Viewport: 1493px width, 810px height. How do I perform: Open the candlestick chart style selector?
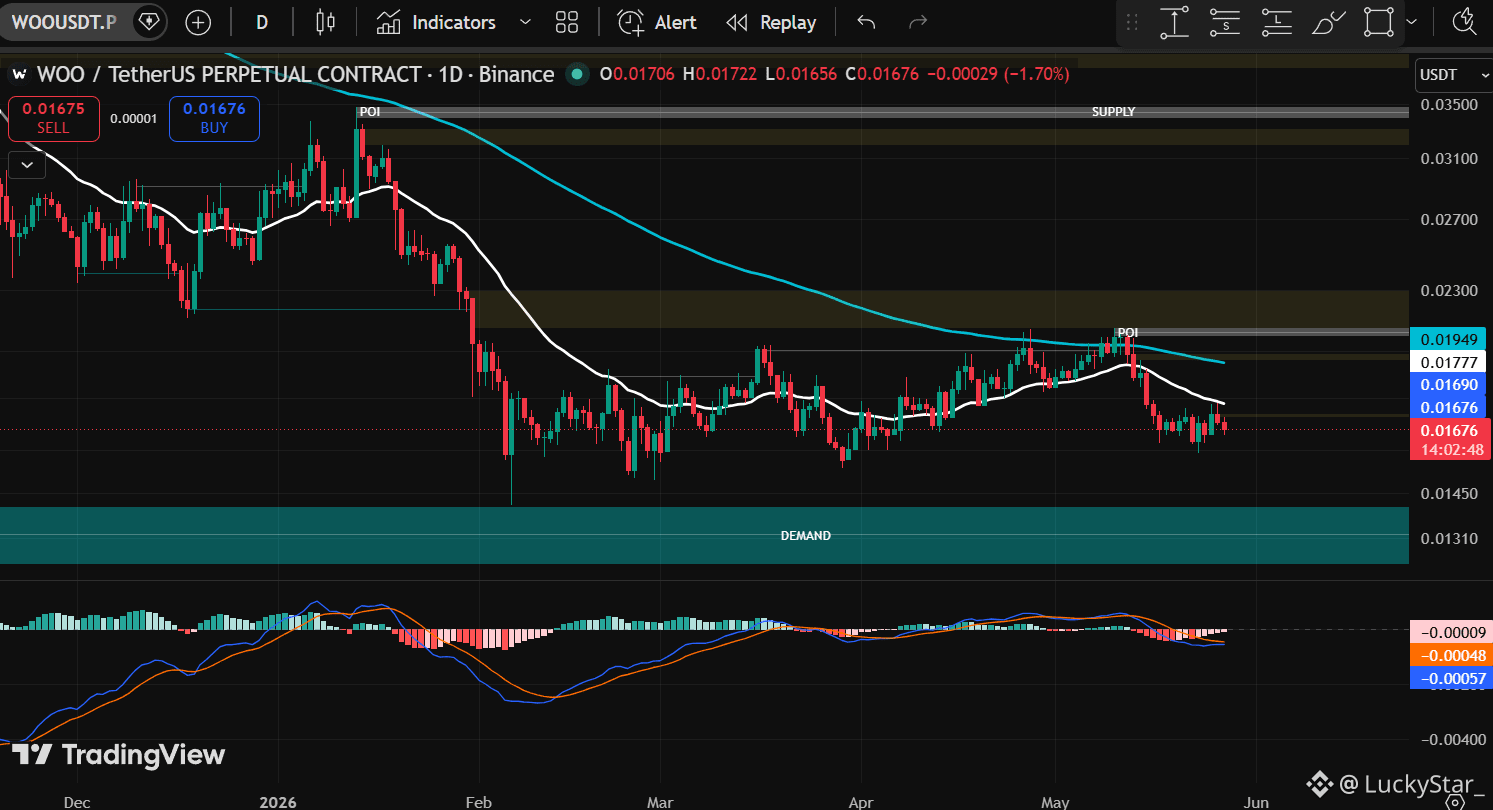(325, 22)
